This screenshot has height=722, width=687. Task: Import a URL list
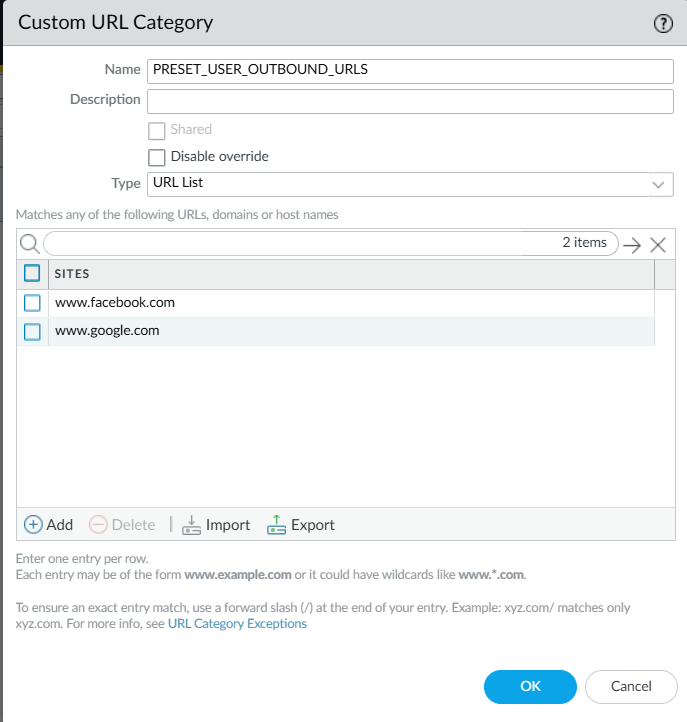click(216, 525)
